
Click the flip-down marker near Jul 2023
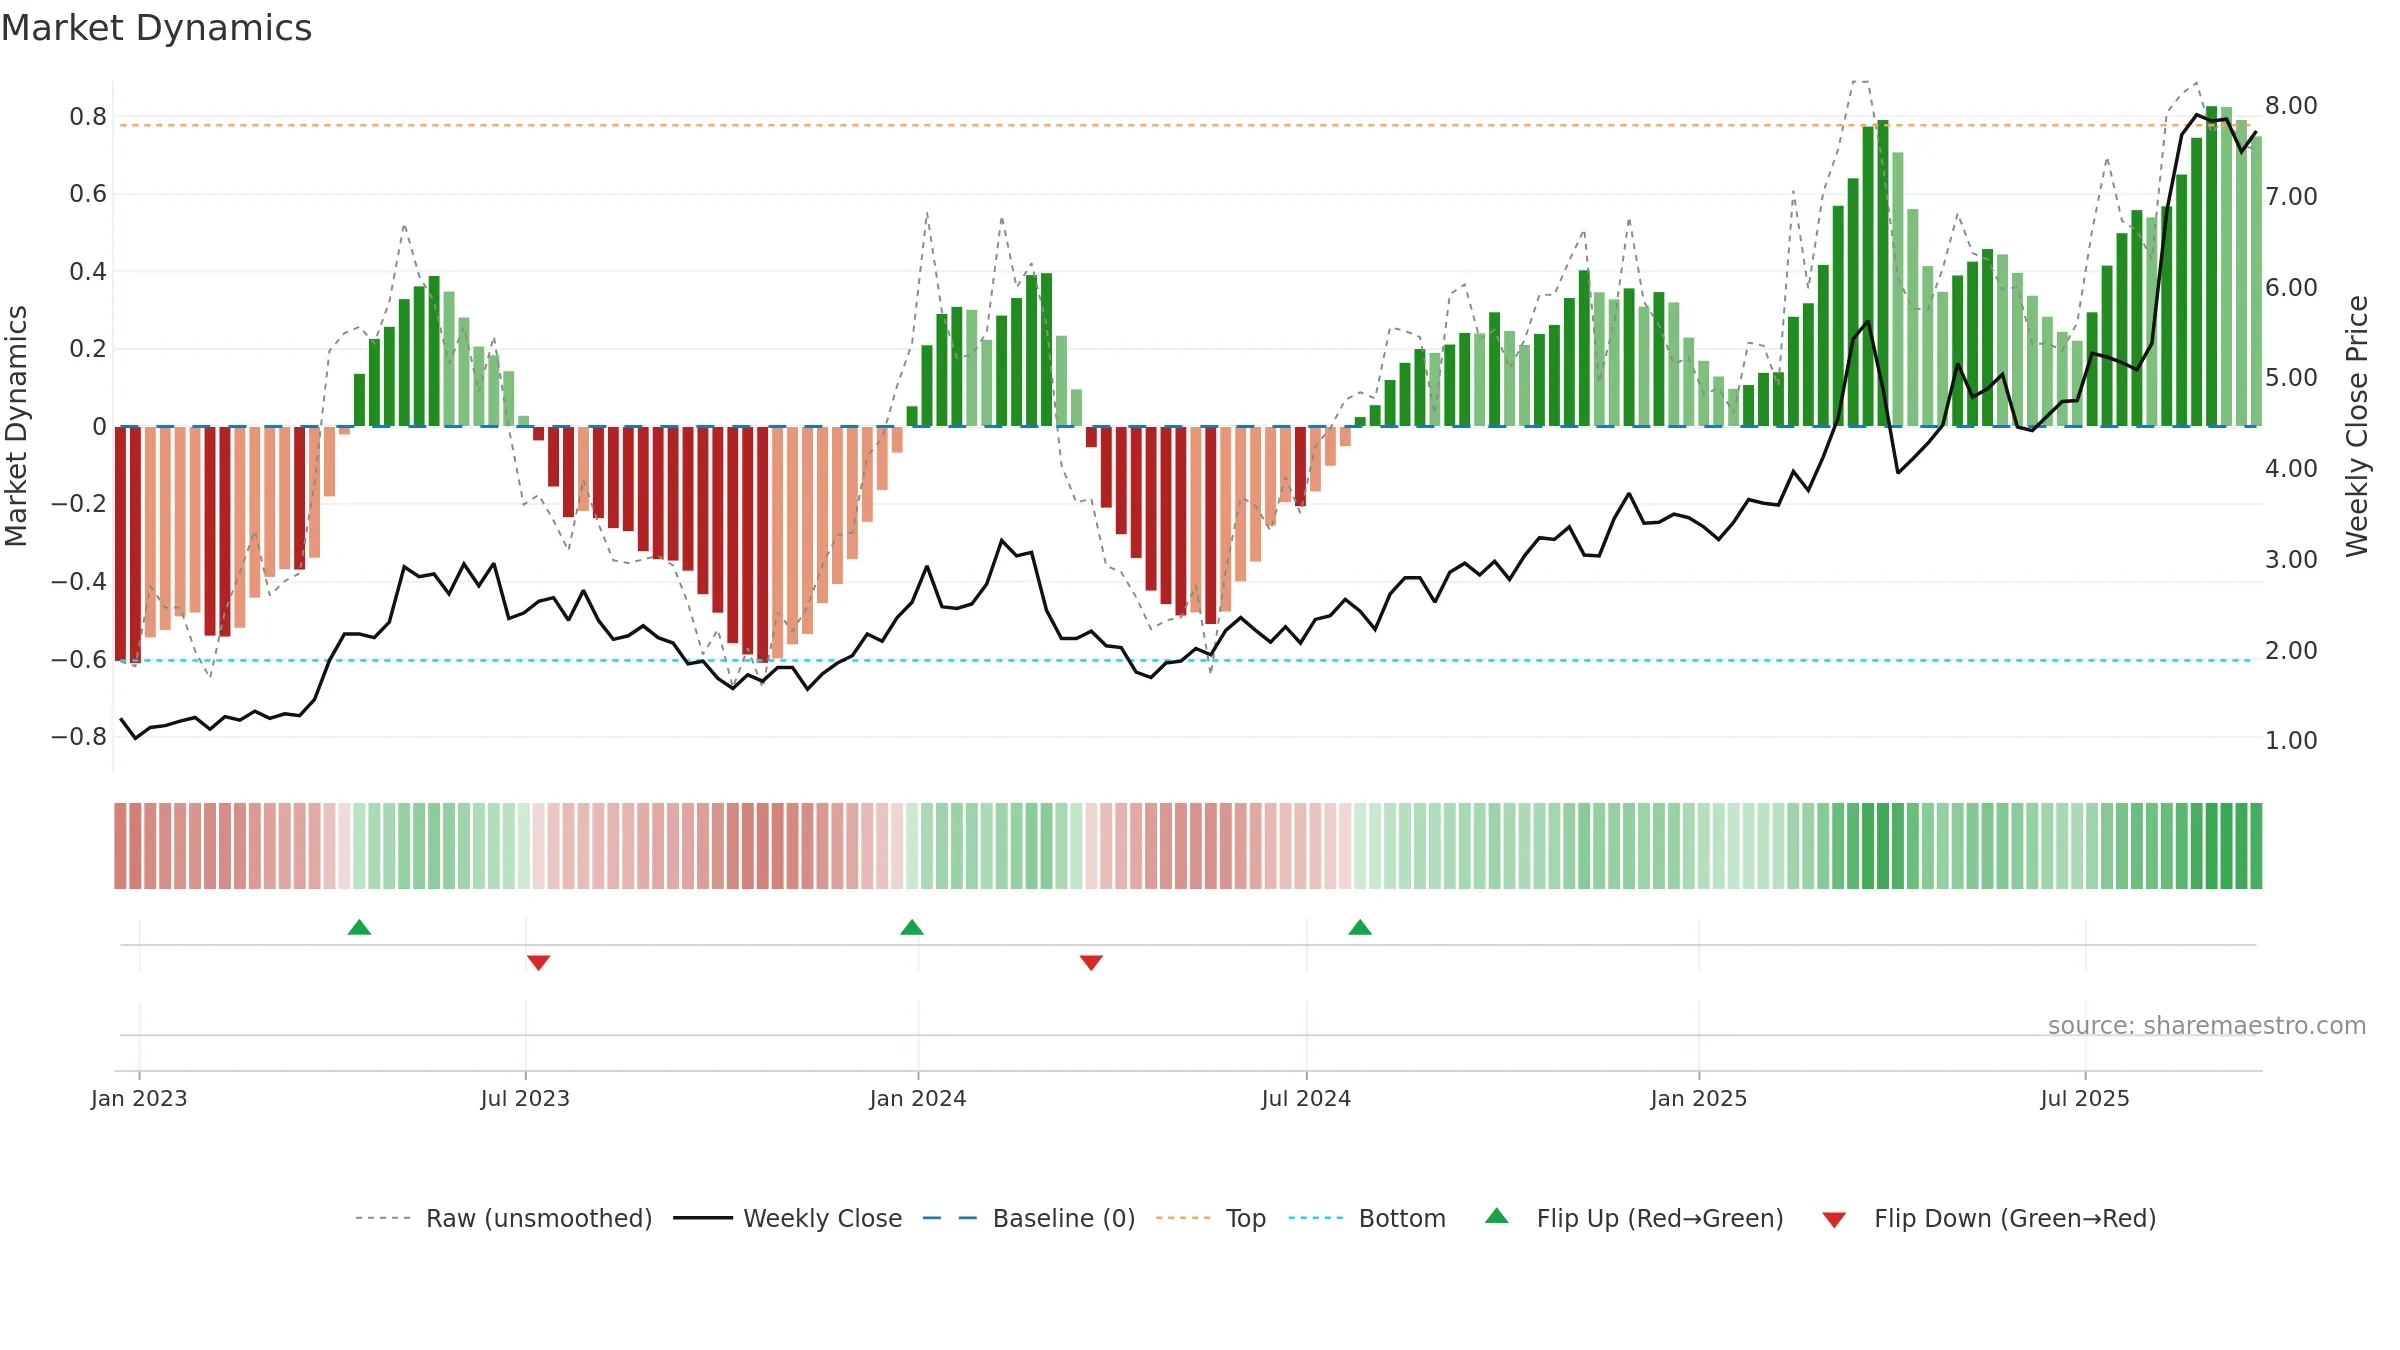click(x=538, y=962)
